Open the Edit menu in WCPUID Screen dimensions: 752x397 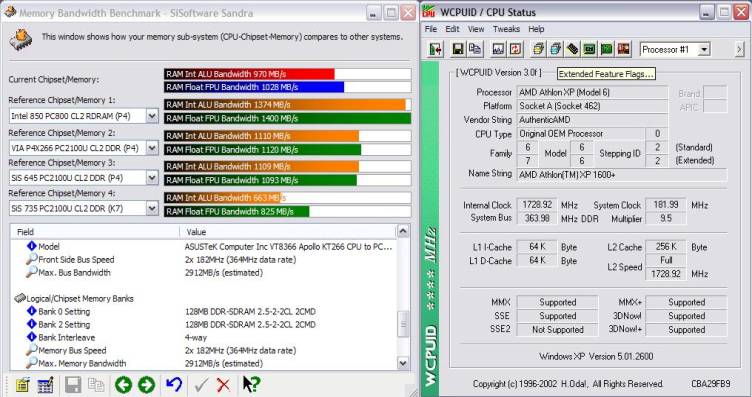coord(452,29)
